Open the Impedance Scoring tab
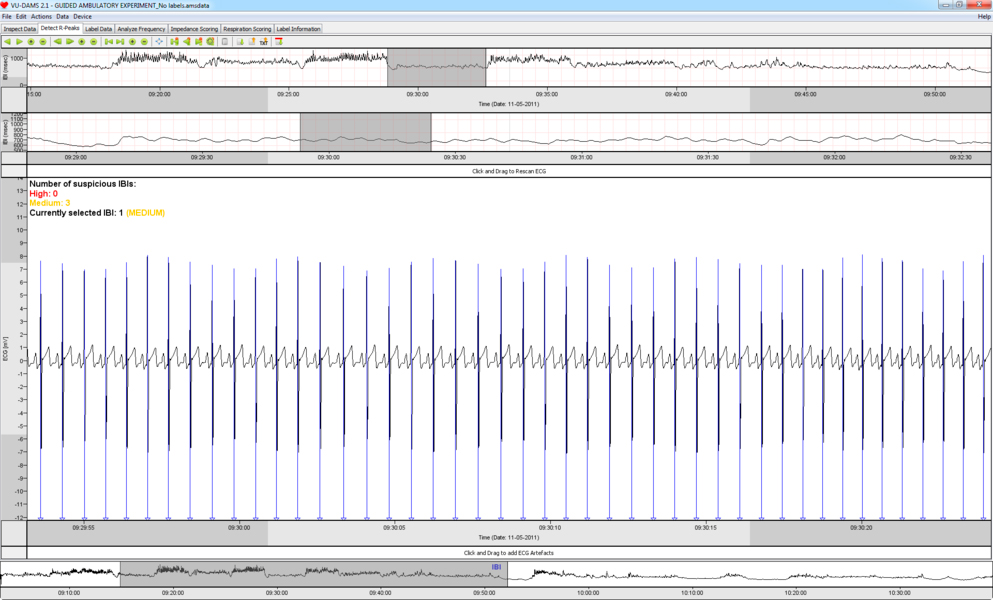 pyautogui.click(x=194, y=29)
